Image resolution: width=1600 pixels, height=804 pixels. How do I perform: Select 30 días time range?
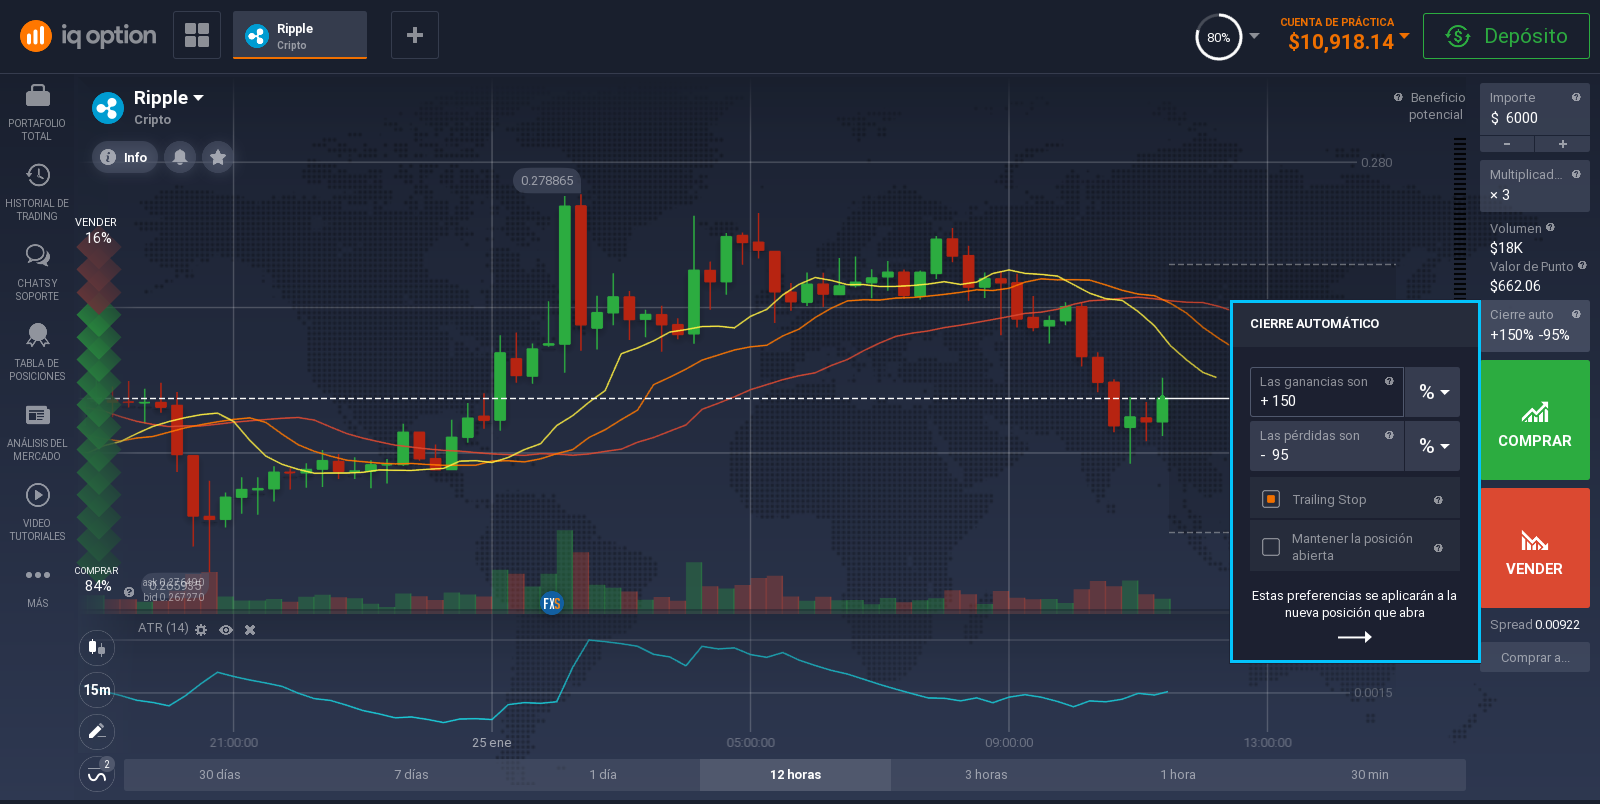click(220, 774)
